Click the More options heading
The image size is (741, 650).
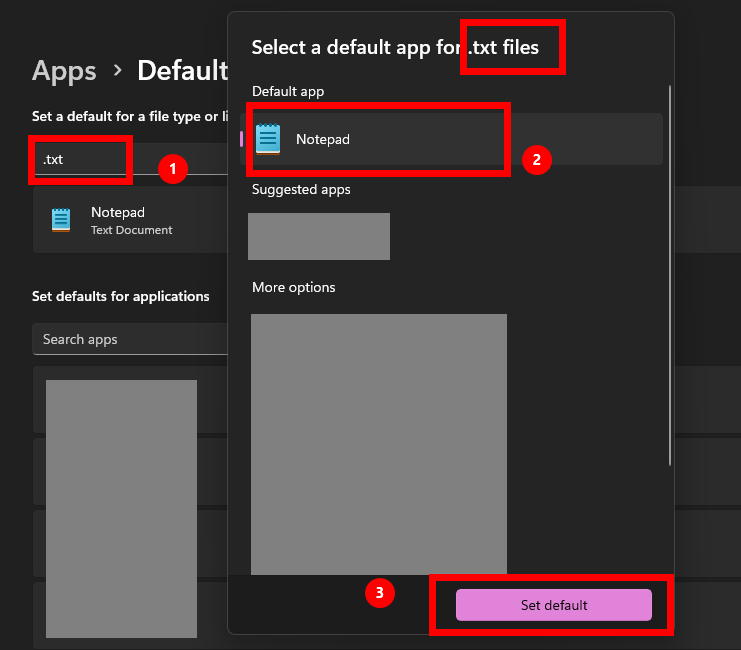click(x=294, y=287)
